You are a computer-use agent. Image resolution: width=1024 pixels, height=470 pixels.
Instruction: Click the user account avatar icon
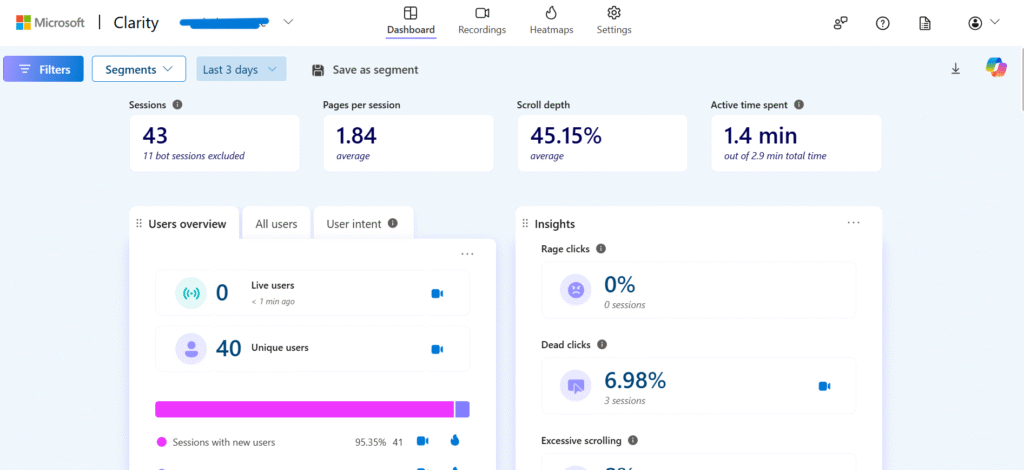[x=975, y=24]
